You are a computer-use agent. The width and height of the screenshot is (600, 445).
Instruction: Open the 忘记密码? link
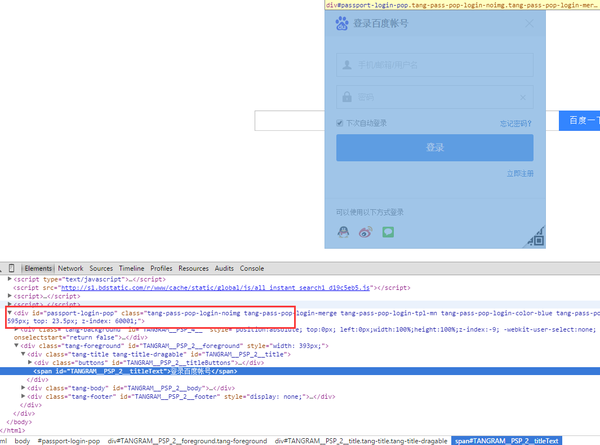coord(515,123)
